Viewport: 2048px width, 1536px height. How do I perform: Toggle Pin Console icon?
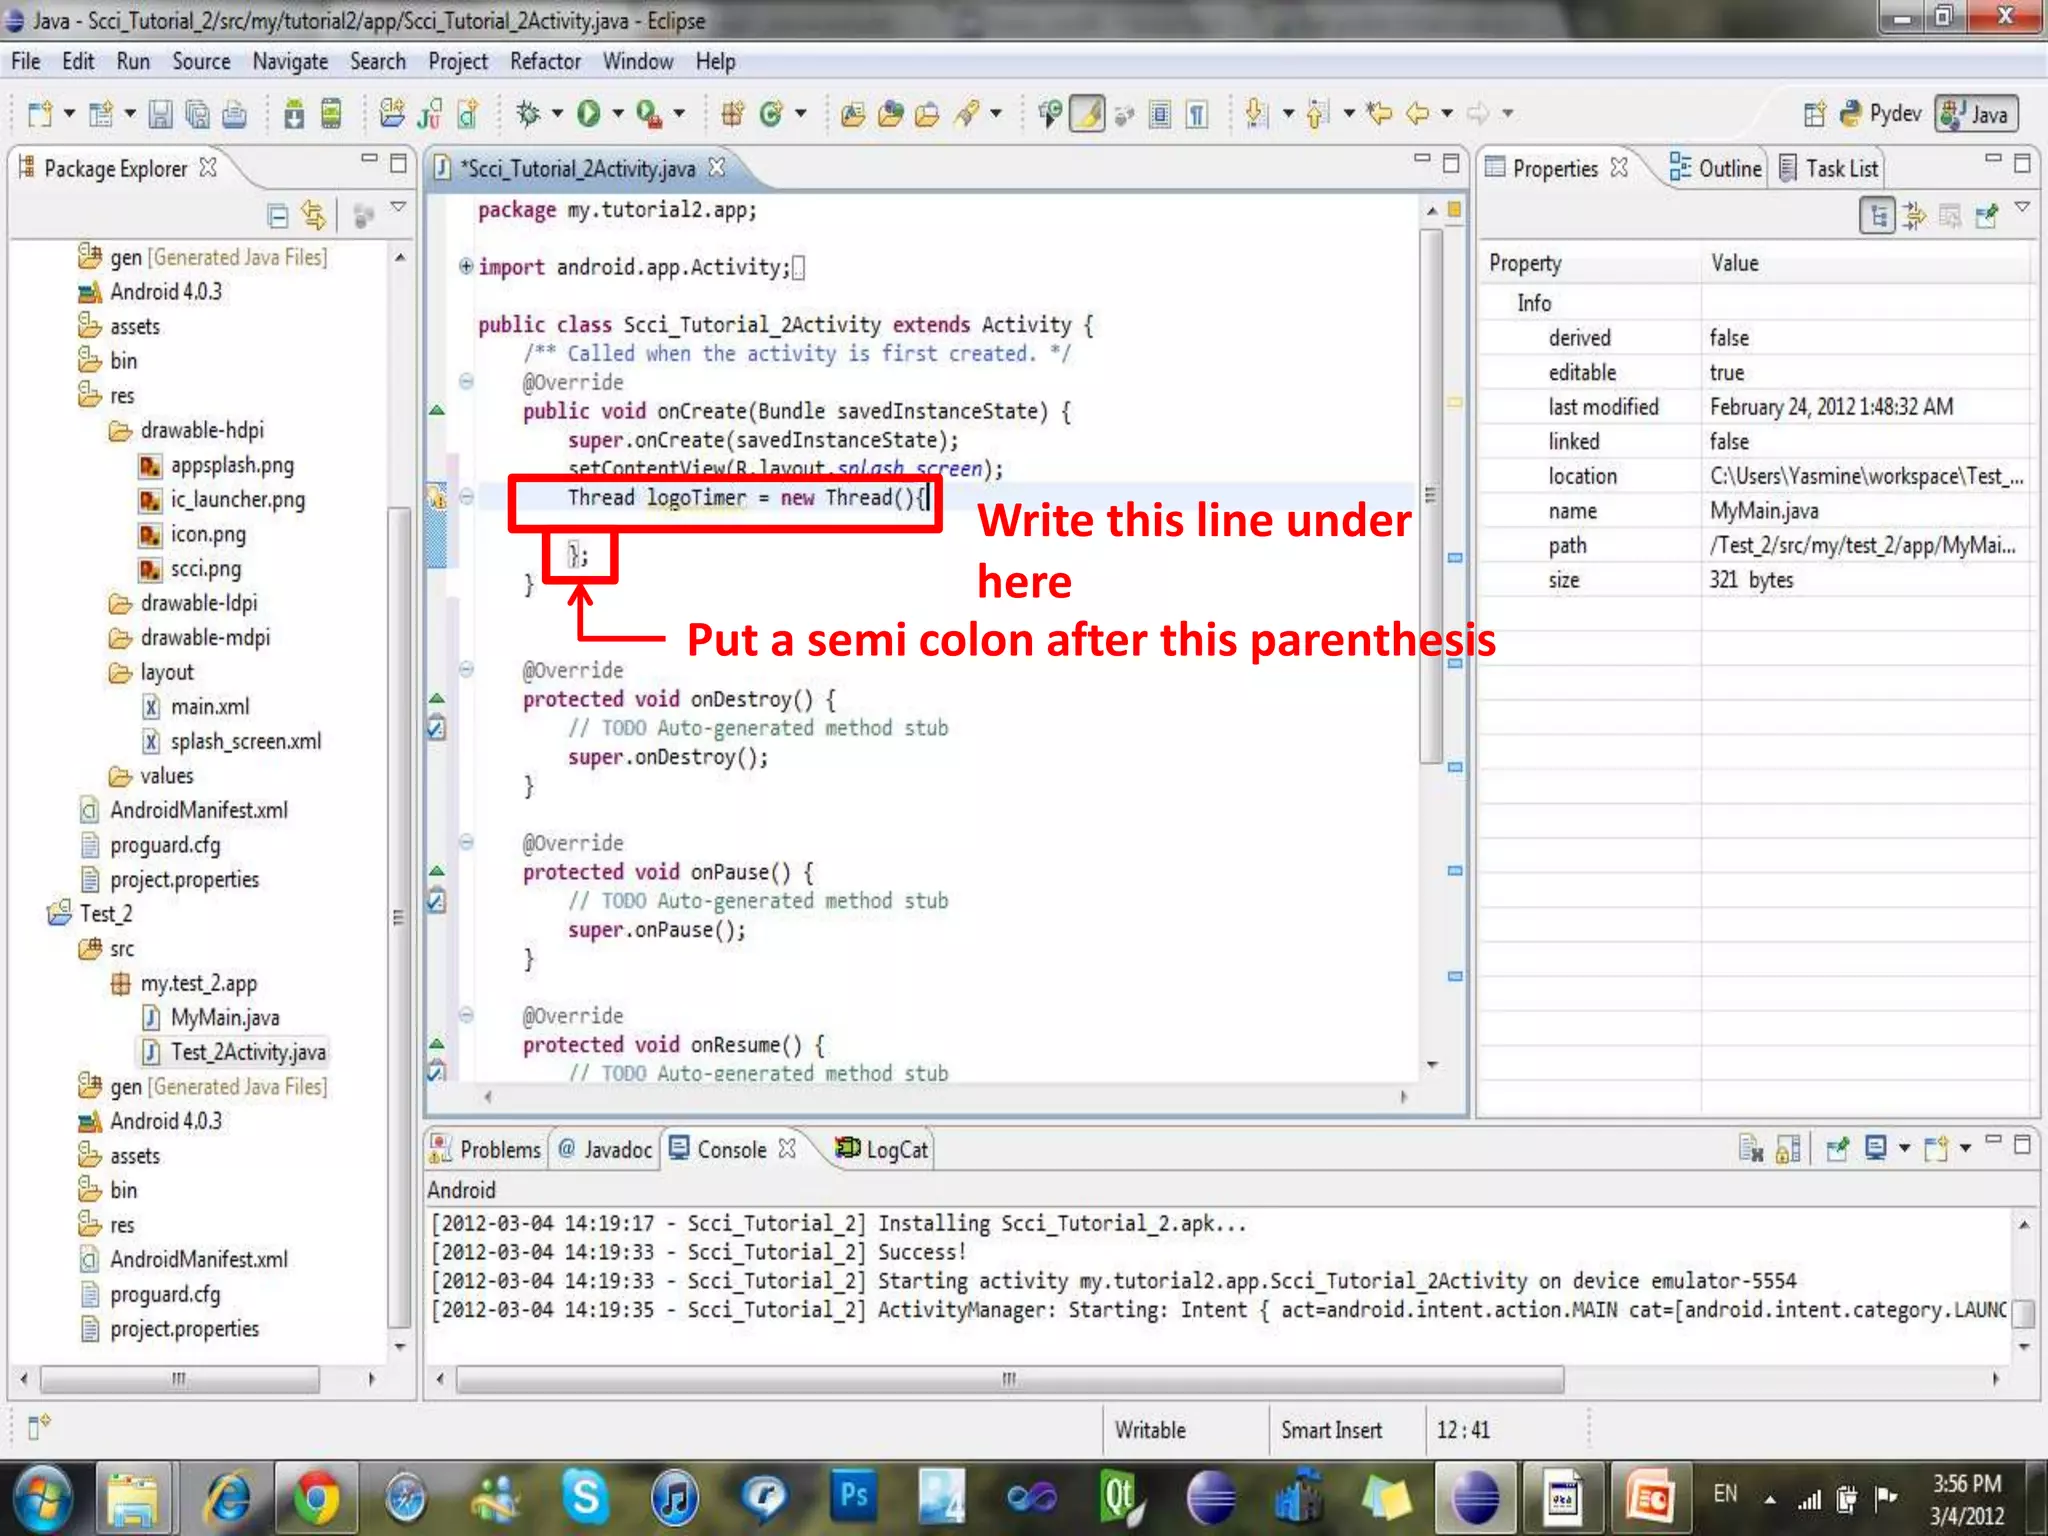click(x=1837, y=1149)
